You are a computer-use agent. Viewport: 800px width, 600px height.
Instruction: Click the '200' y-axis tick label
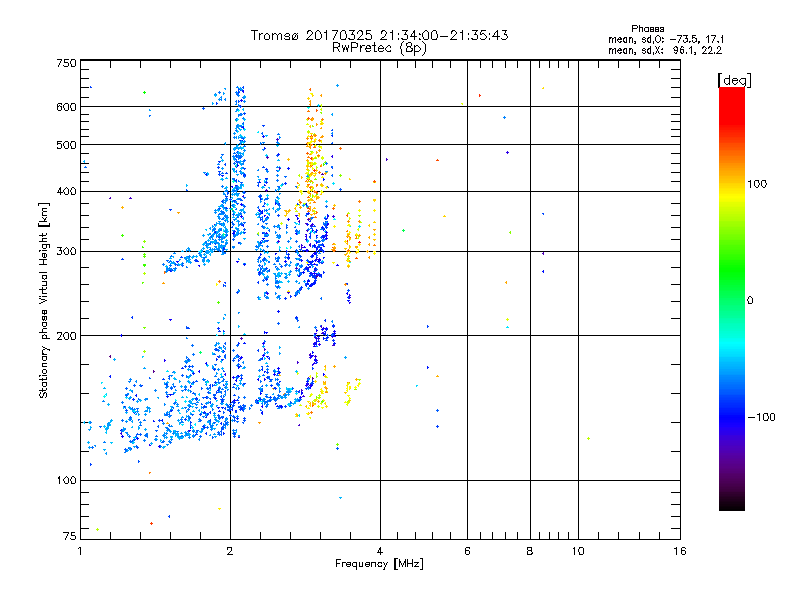67,336
